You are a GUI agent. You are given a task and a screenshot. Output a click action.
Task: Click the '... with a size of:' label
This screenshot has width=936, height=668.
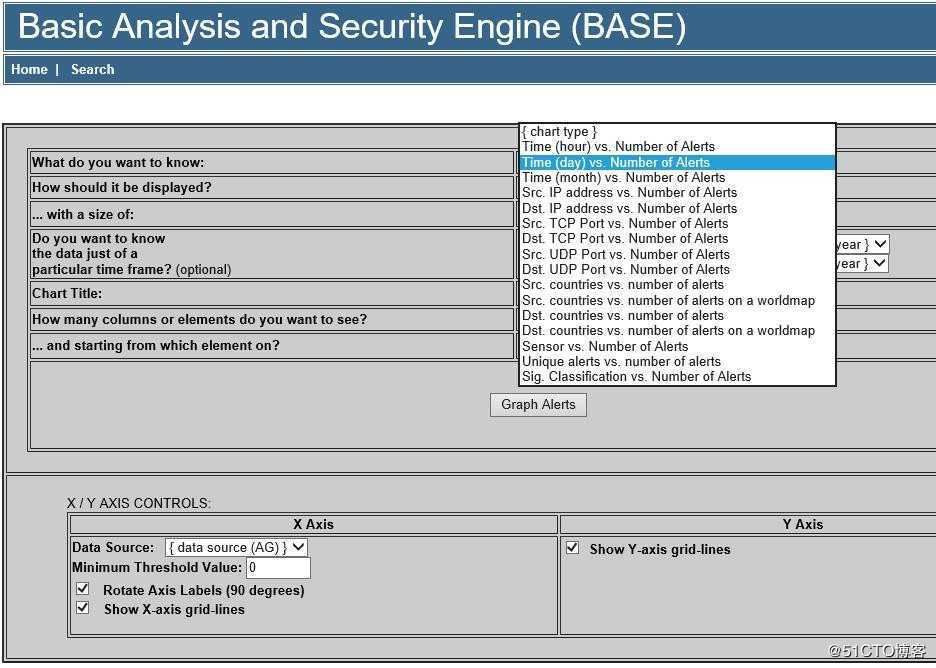83,214
